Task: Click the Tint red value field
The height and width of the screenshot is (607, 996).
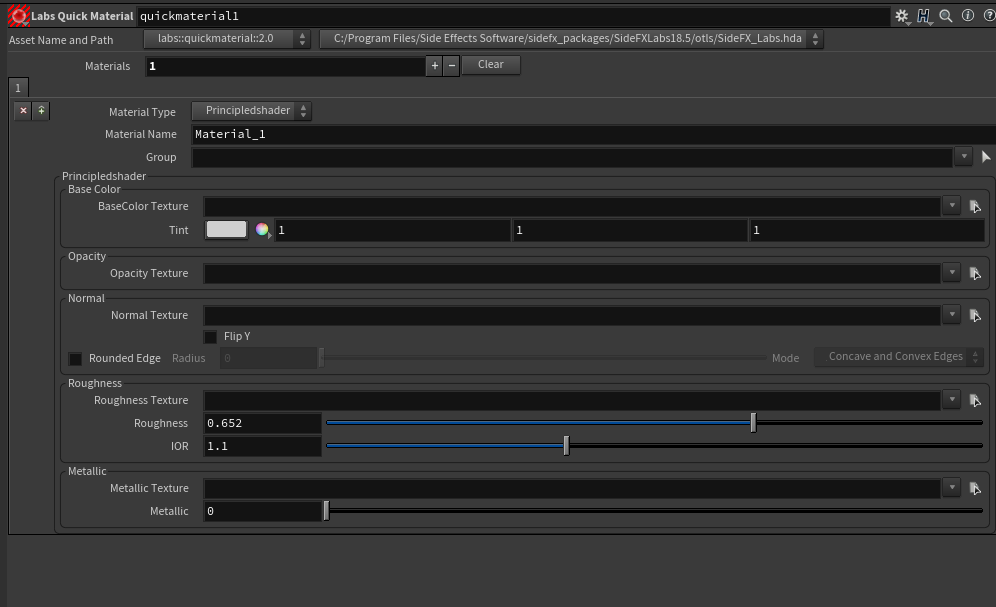Action: pos(393,230)
